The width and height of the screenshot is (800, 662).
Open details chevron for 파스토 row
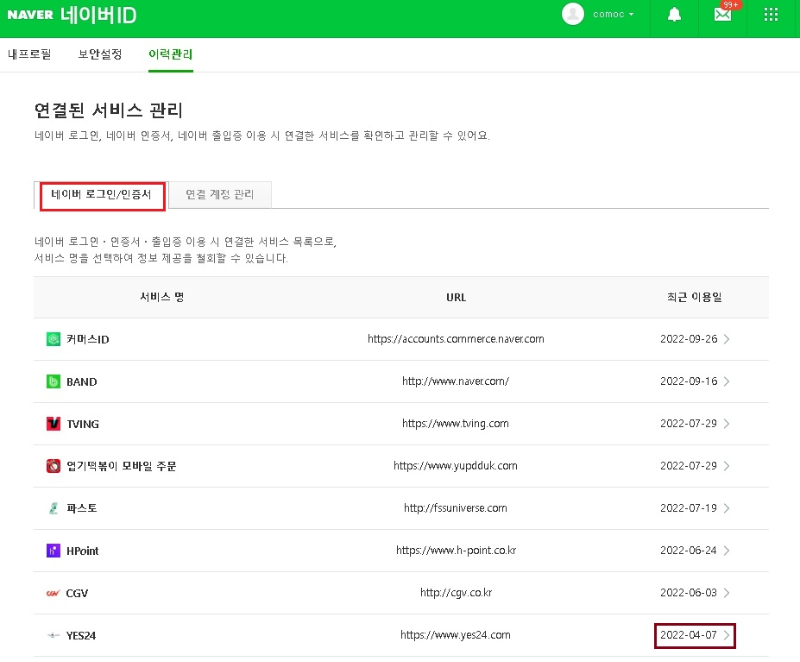727,508
